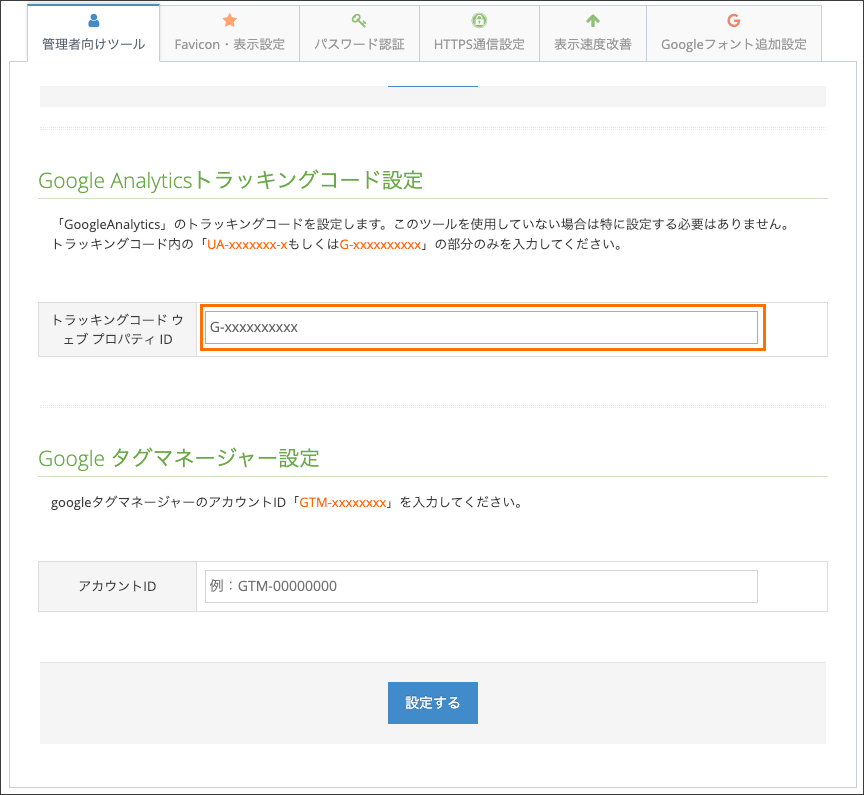The width and height of the screenshot is (864, 795).
Task: Switch to the 管理者向けツール tab
Action: click(94, 33)
